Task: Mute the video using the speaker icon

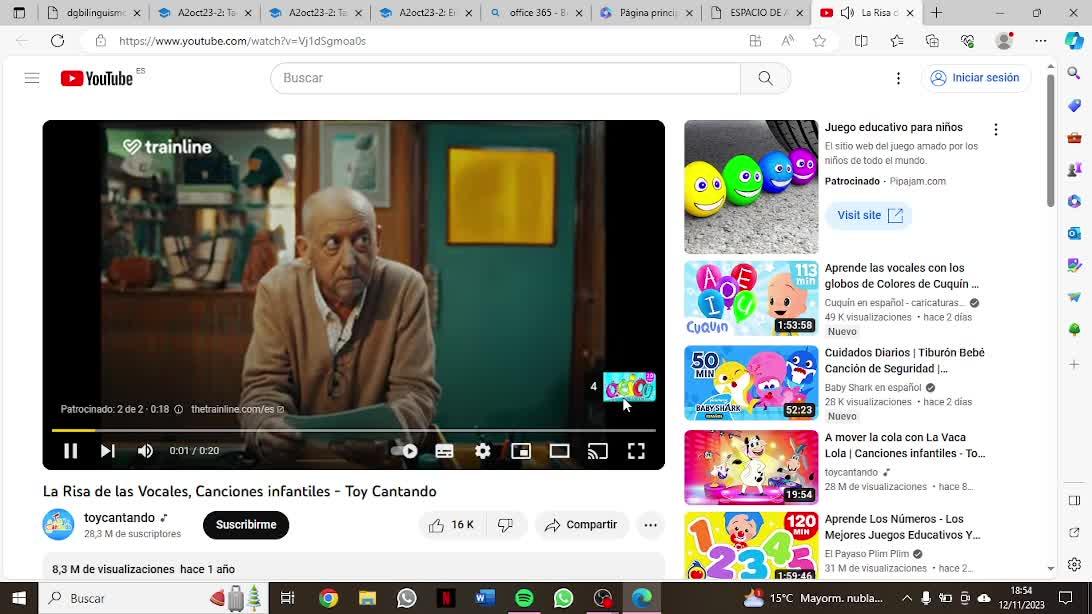Action: point(145,451)
